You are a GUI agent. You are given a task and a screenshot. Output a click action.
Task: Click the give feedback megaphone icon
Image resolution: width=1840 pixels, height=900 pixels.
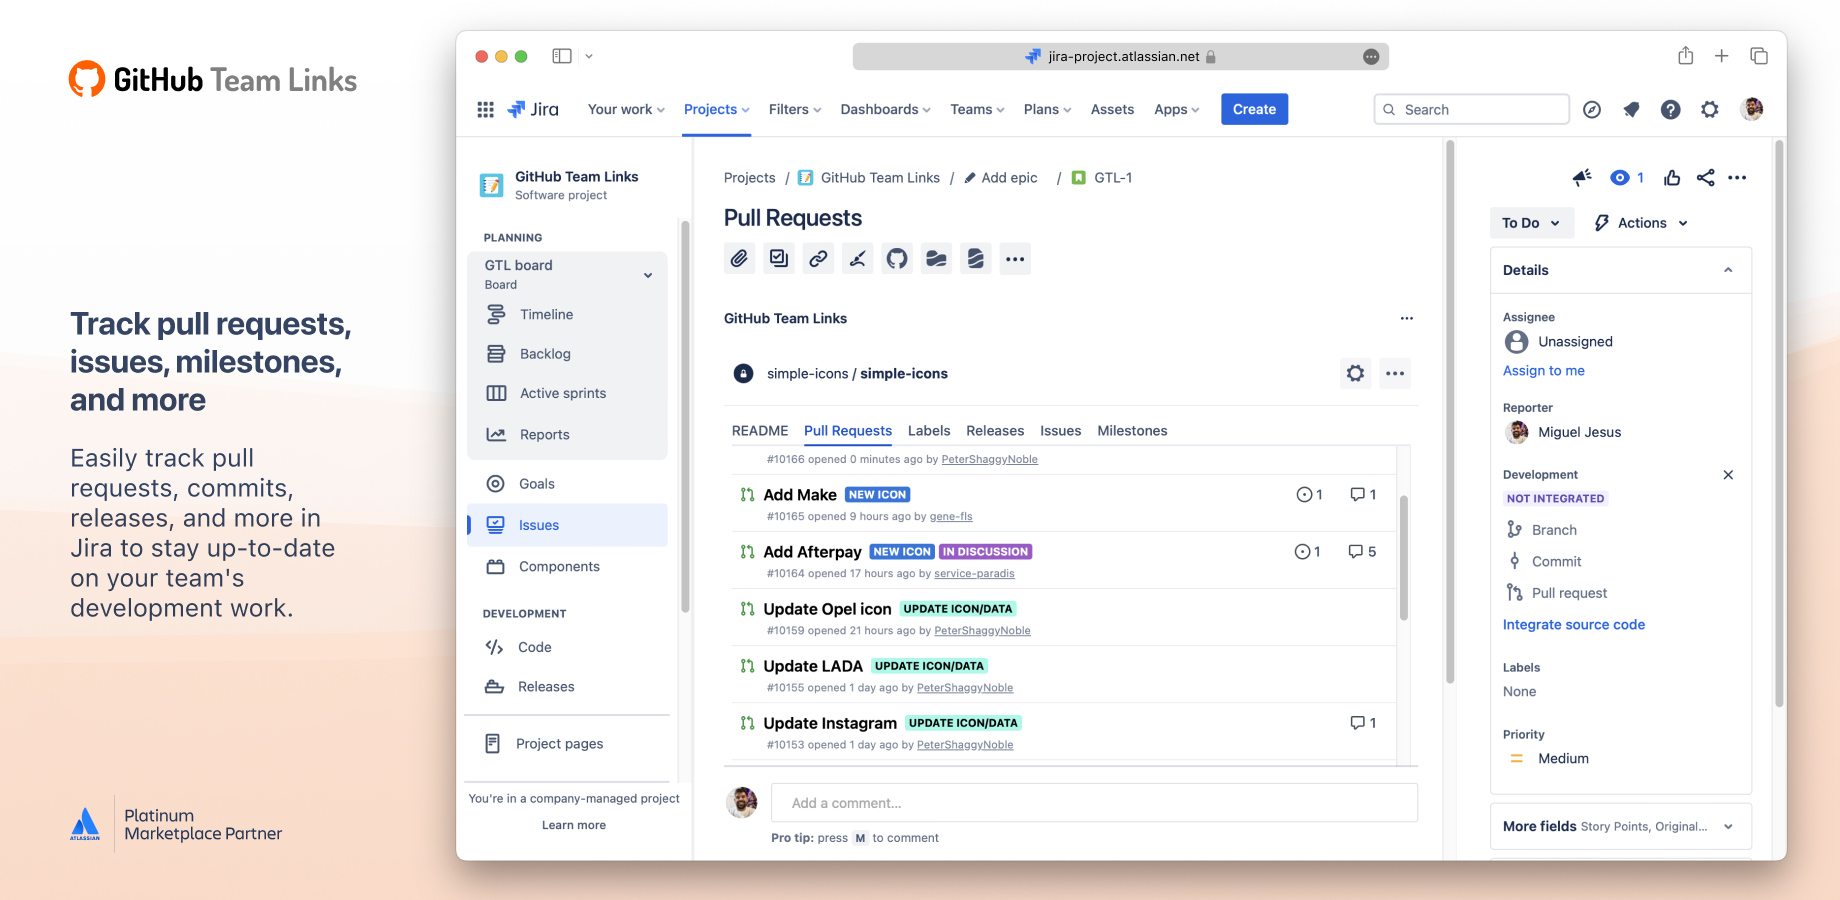(x=1582, y=177)
